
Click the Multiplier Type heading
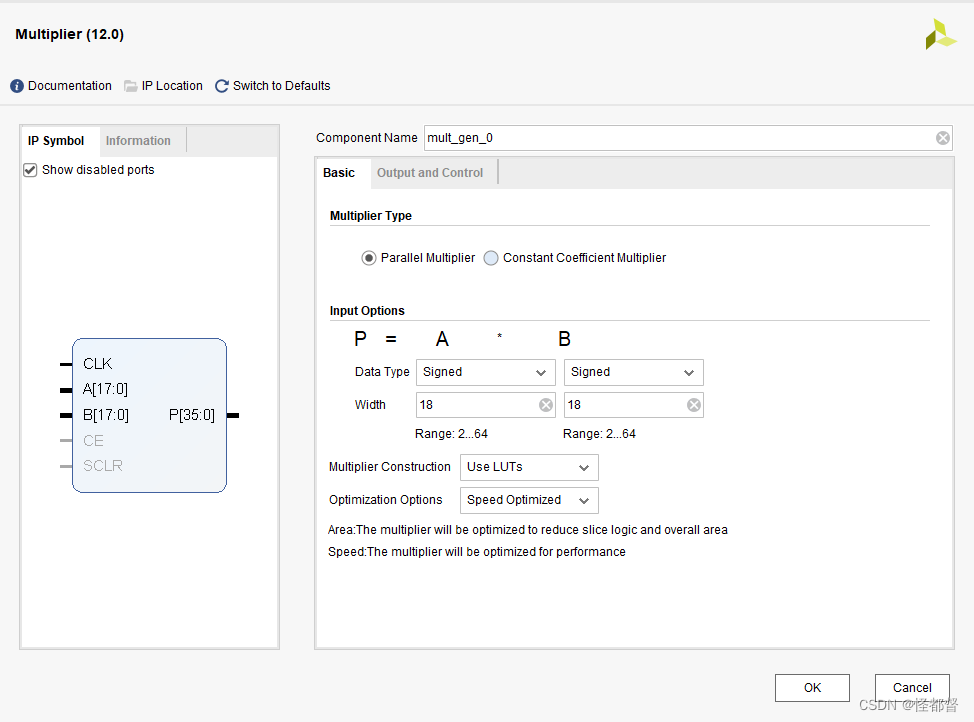(371, 216)
